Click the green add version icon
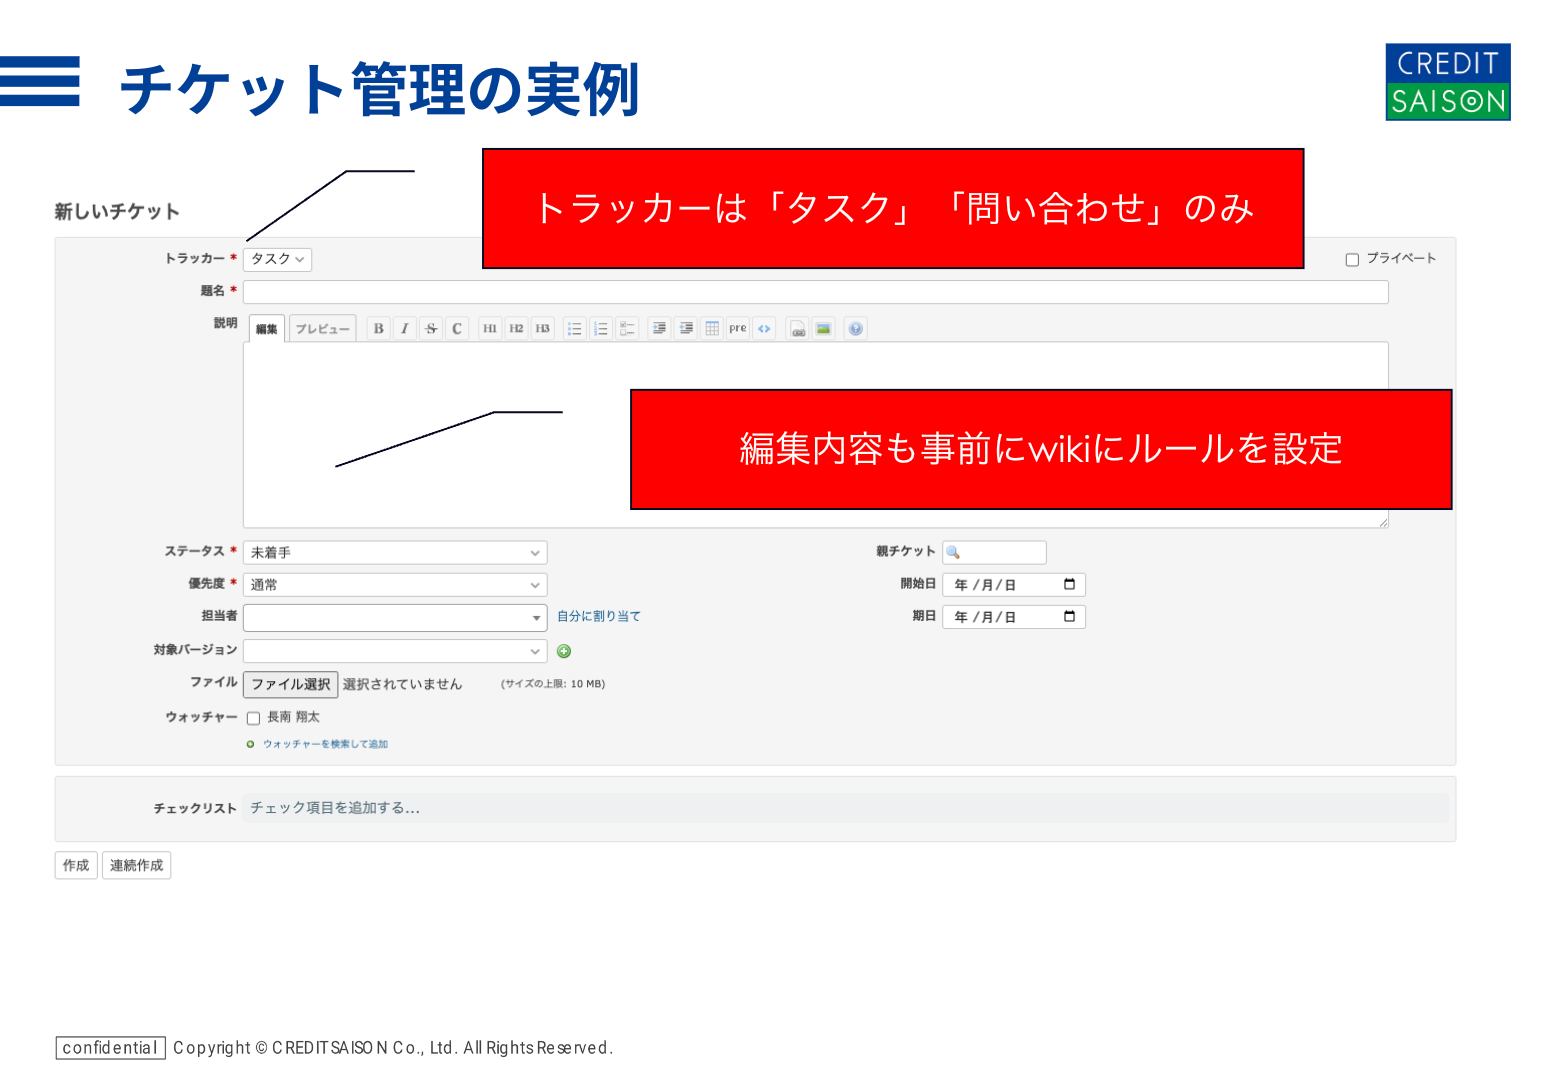 [564, 651]
